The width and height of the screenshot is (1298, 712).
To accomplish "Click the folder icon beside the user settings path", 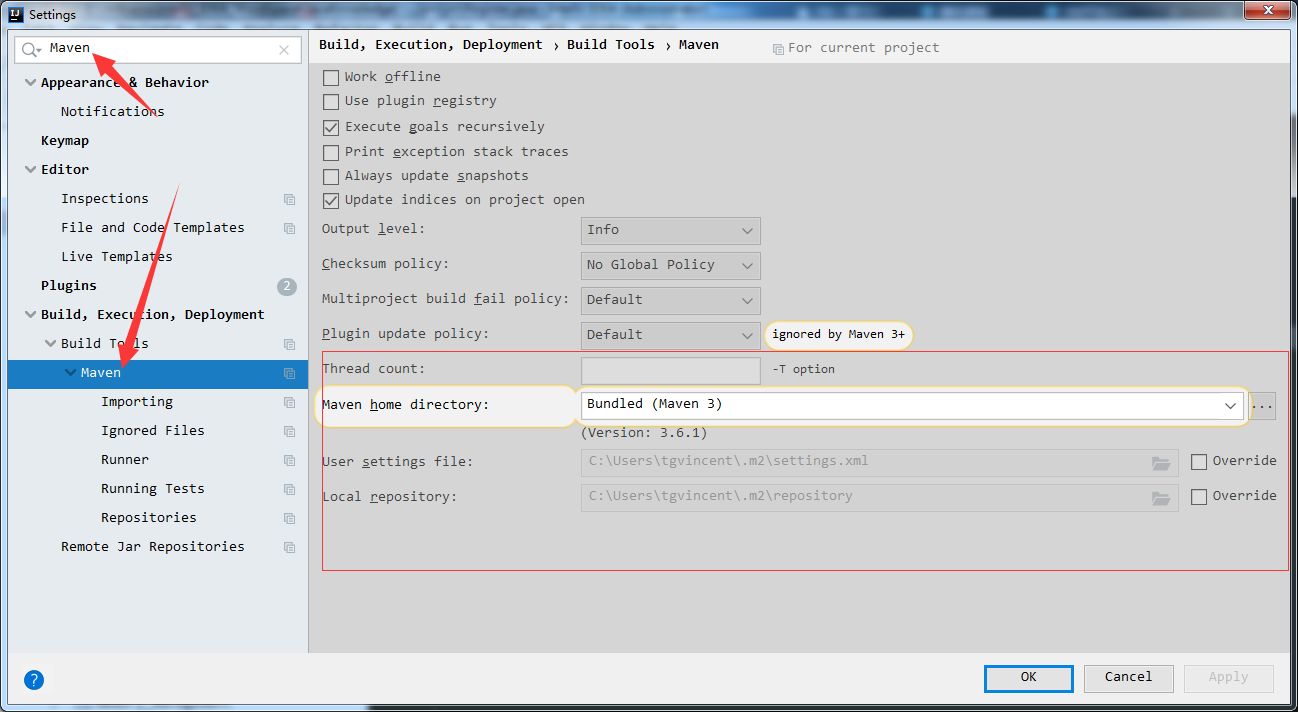I will click(1161, 461).
